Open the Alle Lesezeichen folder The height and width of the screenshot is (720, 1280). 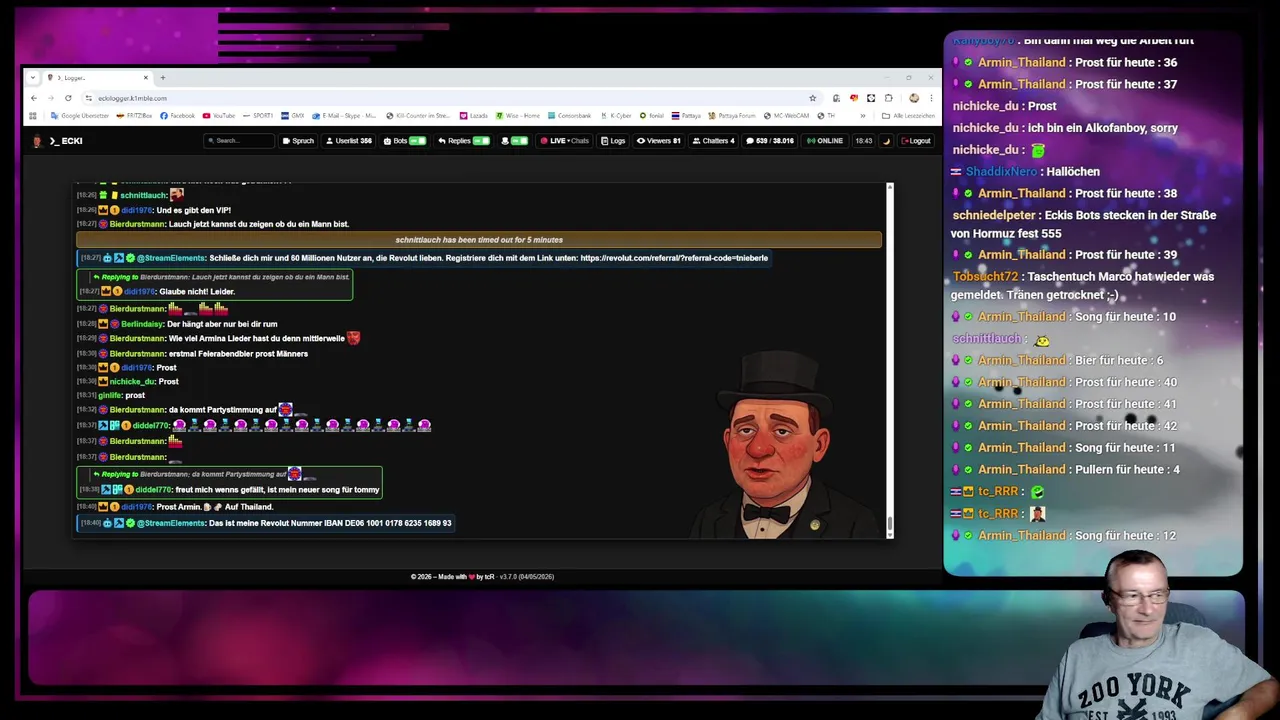[x=908, y=115]
